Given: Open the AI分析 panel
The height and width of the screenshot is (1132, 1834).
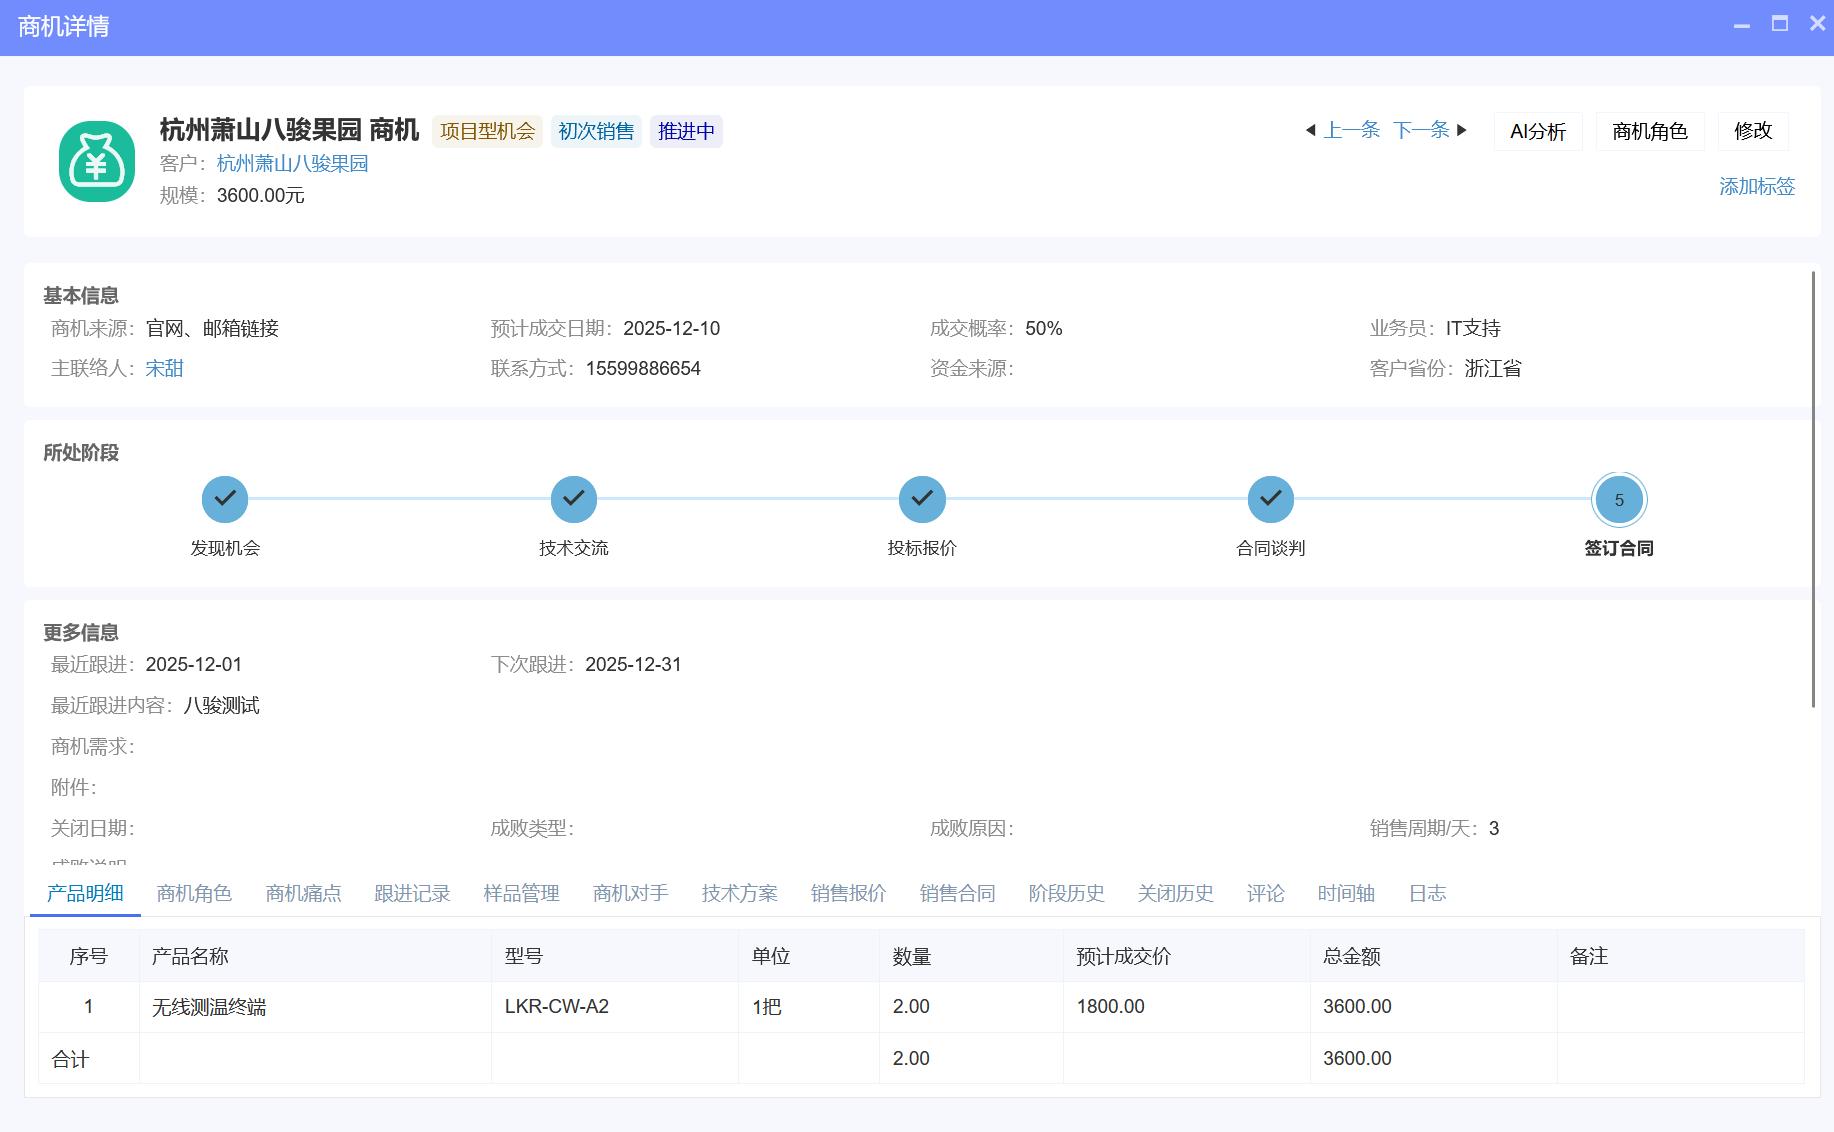Looking at the screenshot, I should pyautogui.click(x=1537, y=131).
